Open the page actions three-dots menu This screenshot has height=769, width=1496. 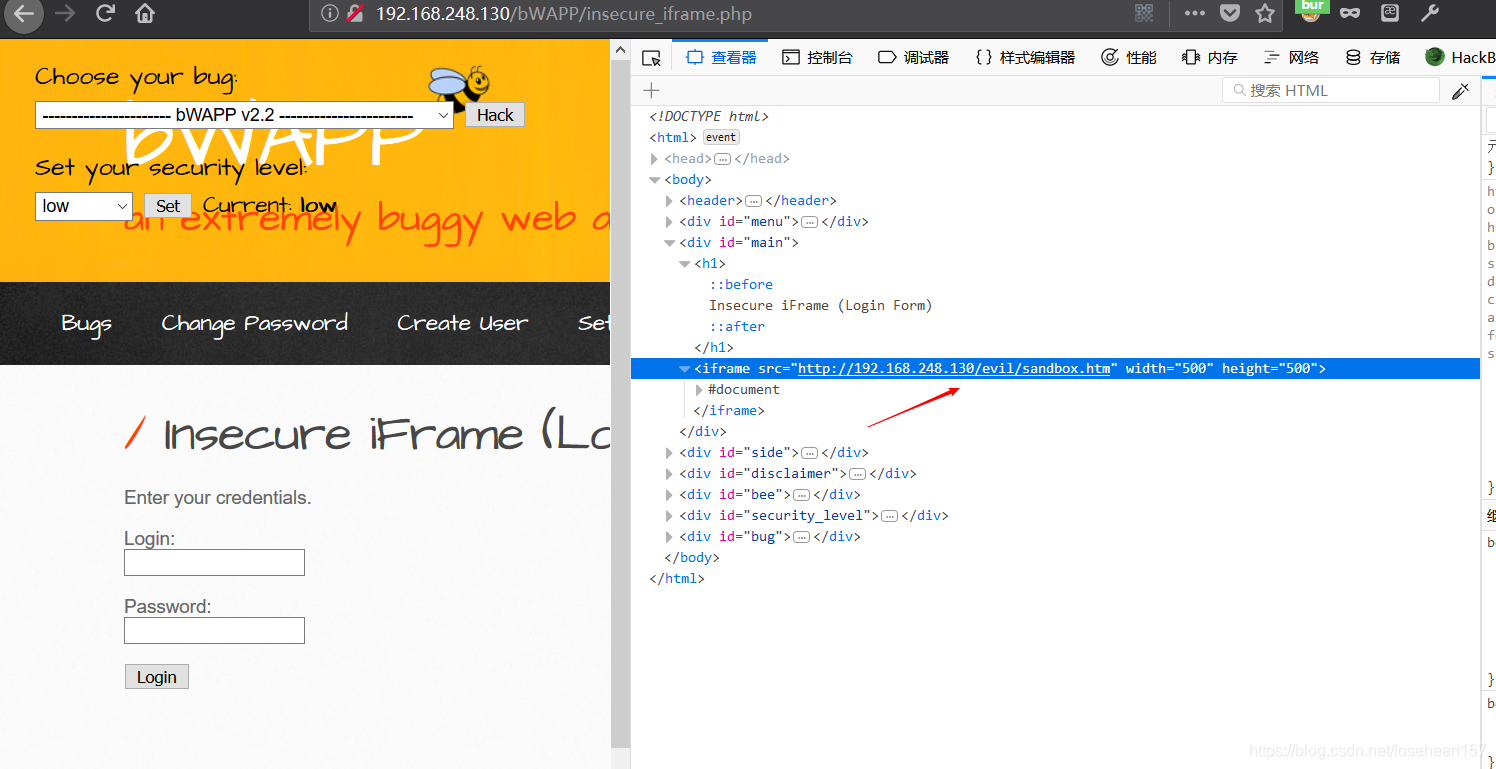coord(1194,14)
